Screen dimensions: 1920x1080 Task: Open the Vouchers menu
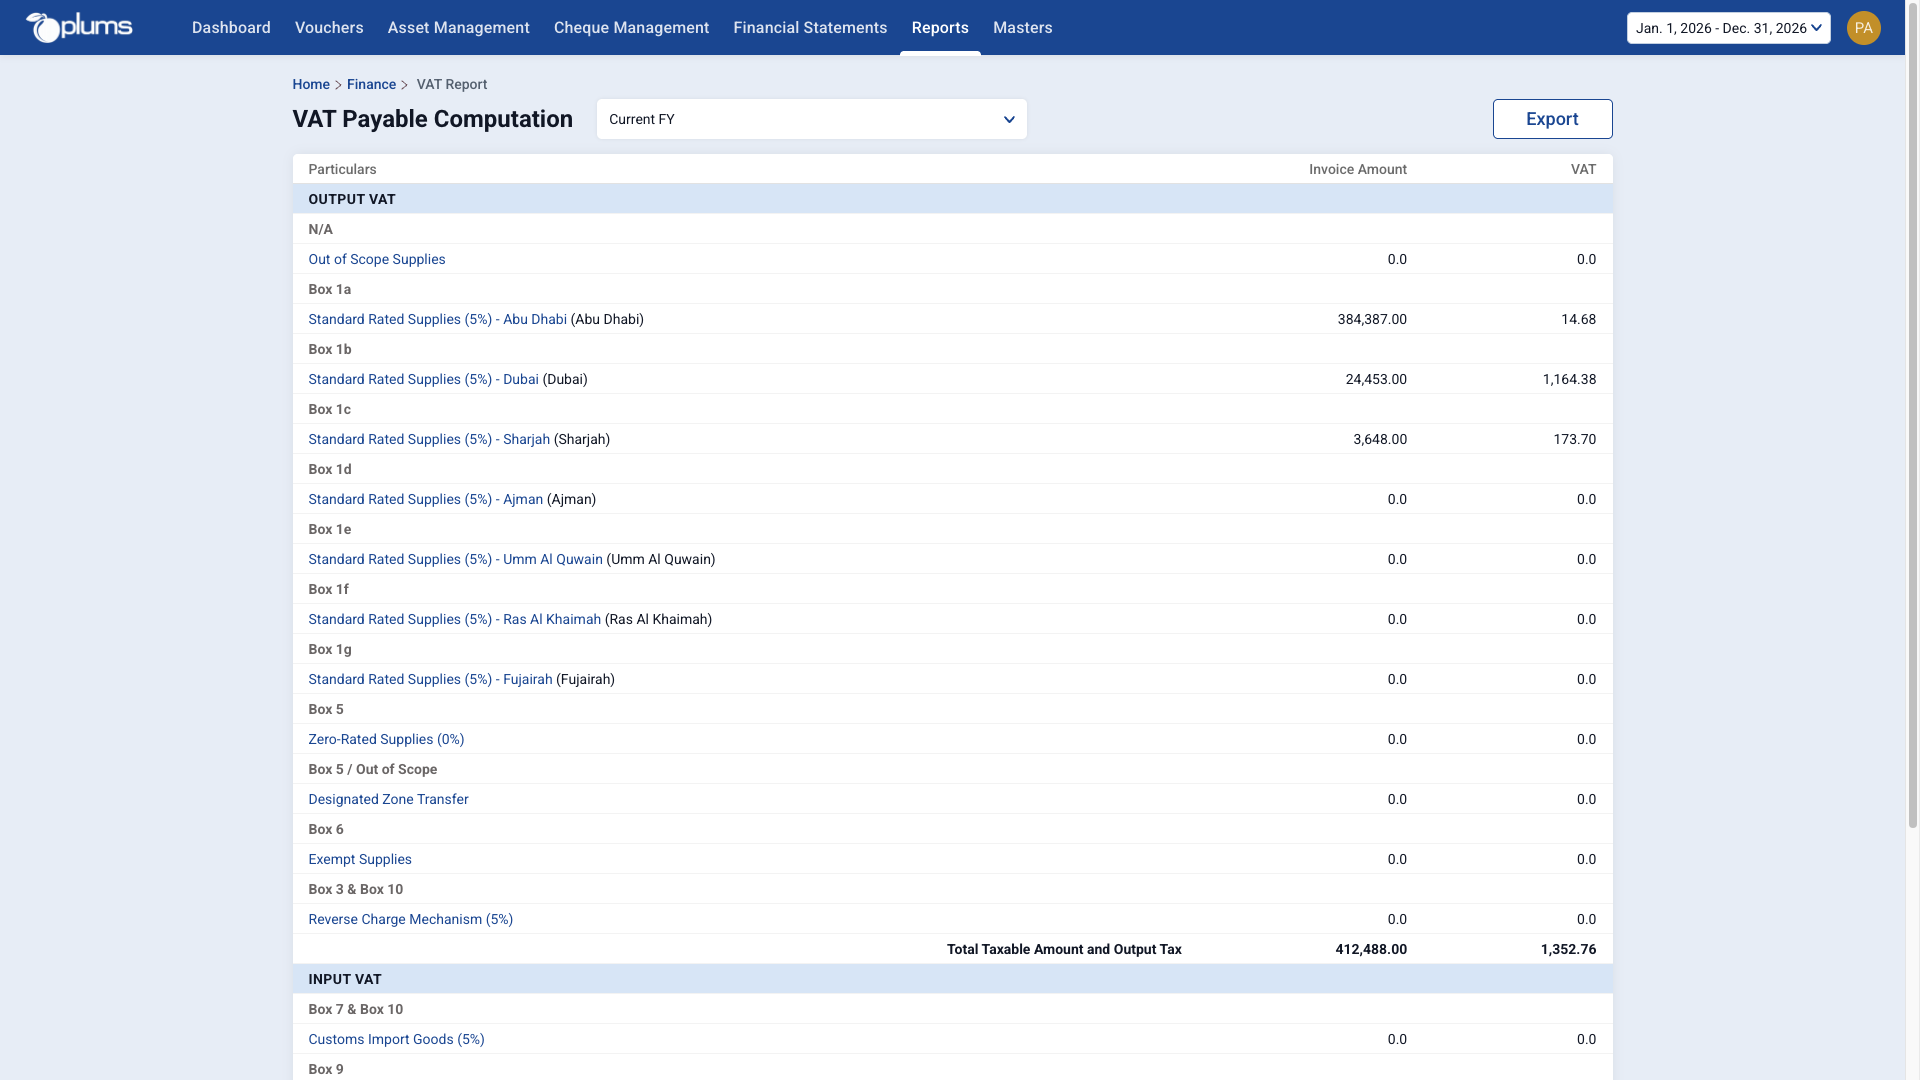coord(329,28)
